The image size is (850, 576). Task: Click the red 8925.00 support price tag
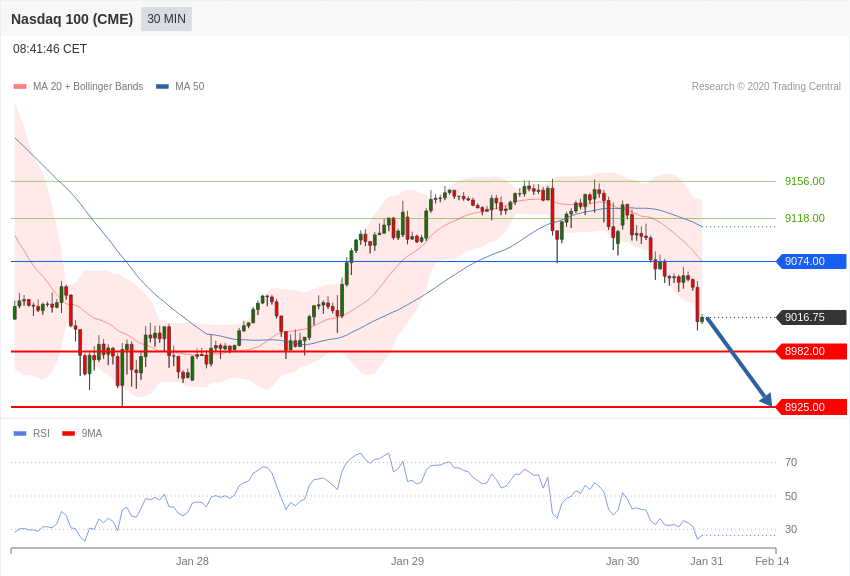coord(812,407)
